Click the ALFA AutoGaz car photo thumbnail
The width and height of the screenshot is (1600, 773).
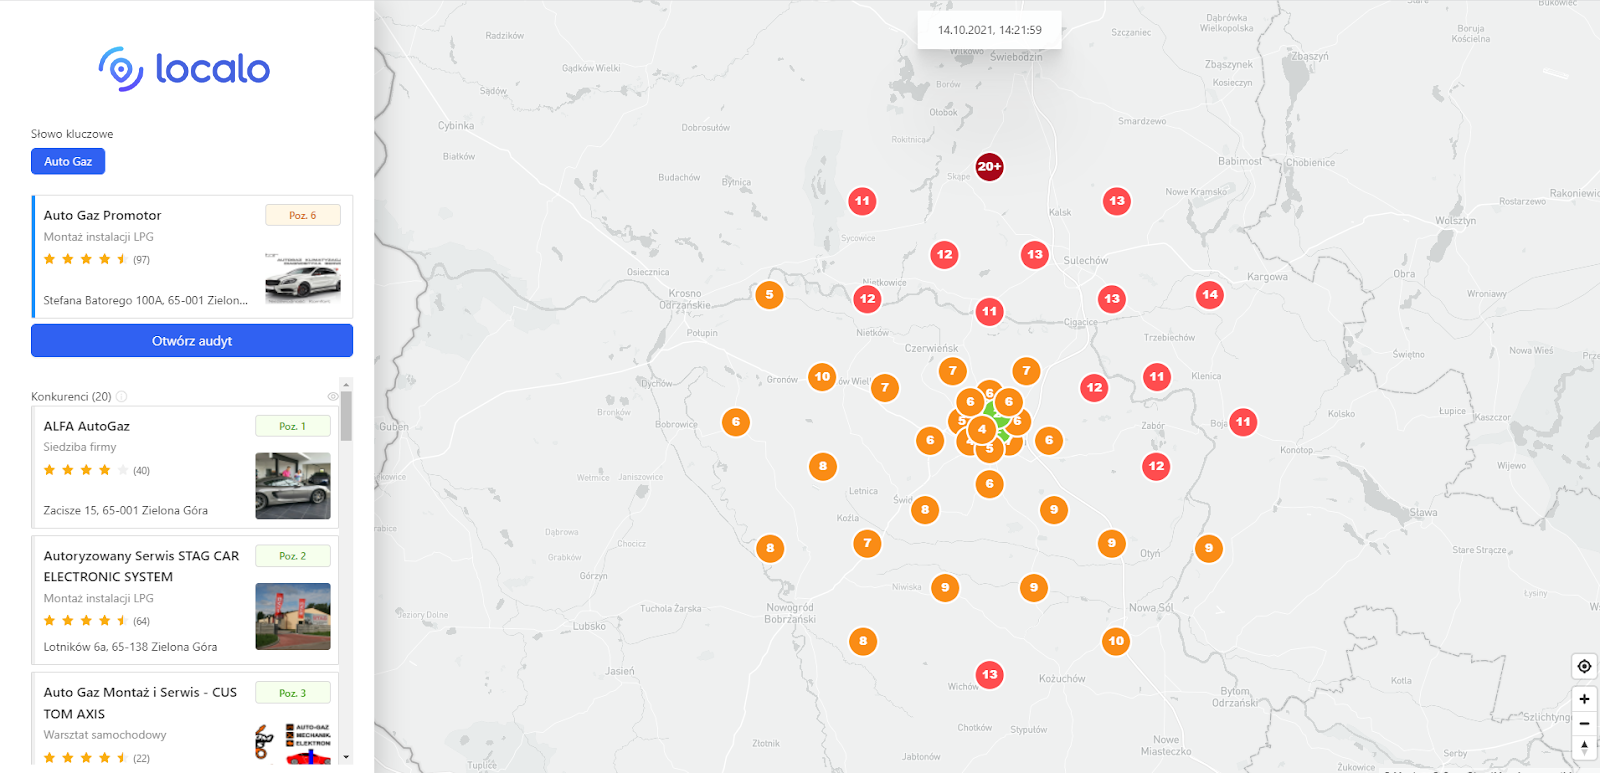click(x=293, y=486)
